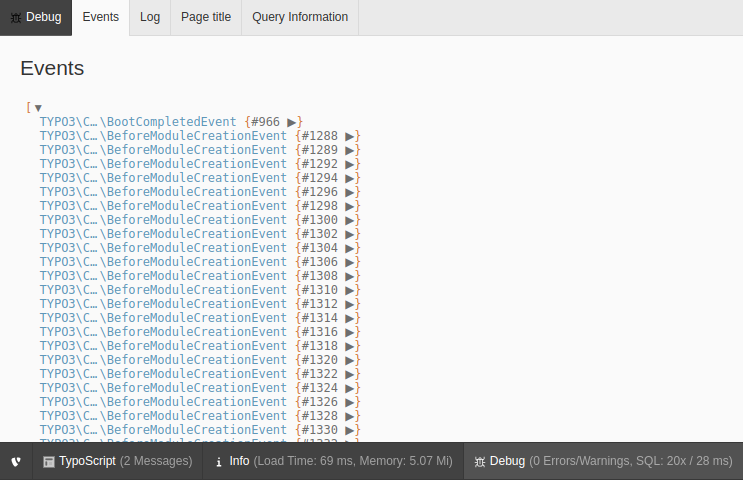Open the Debug module in bottom bar
The image size is (743, 480).
603,461
